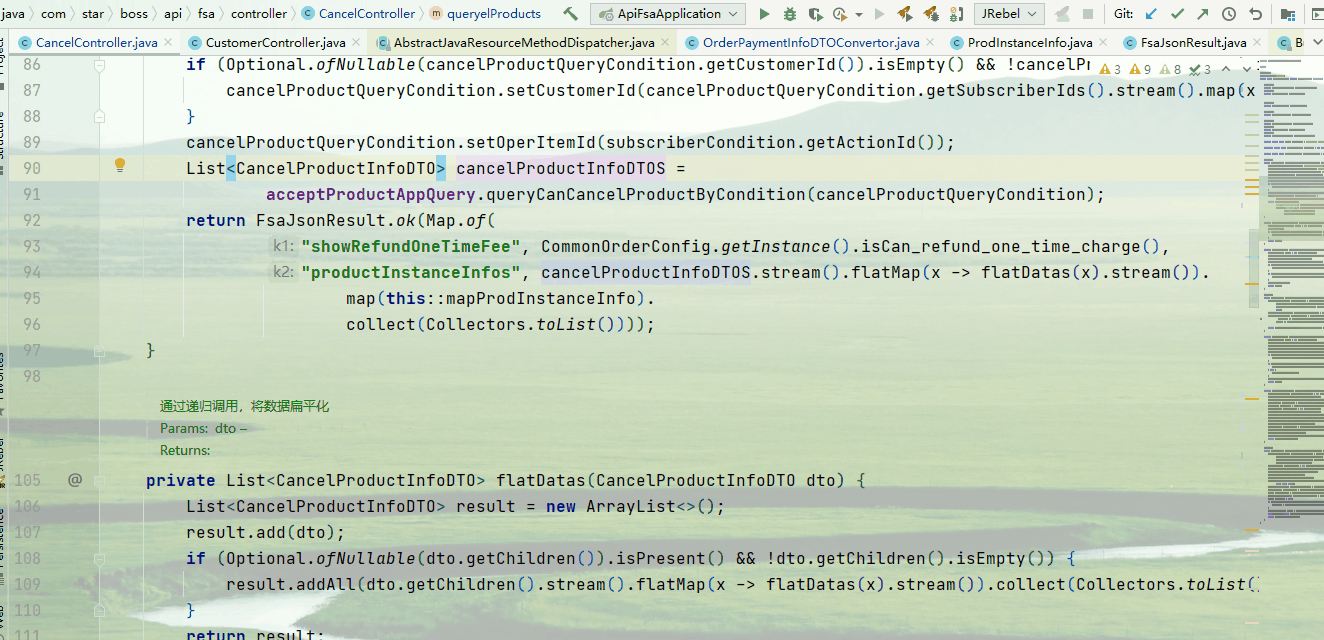Screen dimensions: 1324x640
Task: Place cursor on cancelProductInfoDTOS variable at line 90
Action: click(560, 168)
